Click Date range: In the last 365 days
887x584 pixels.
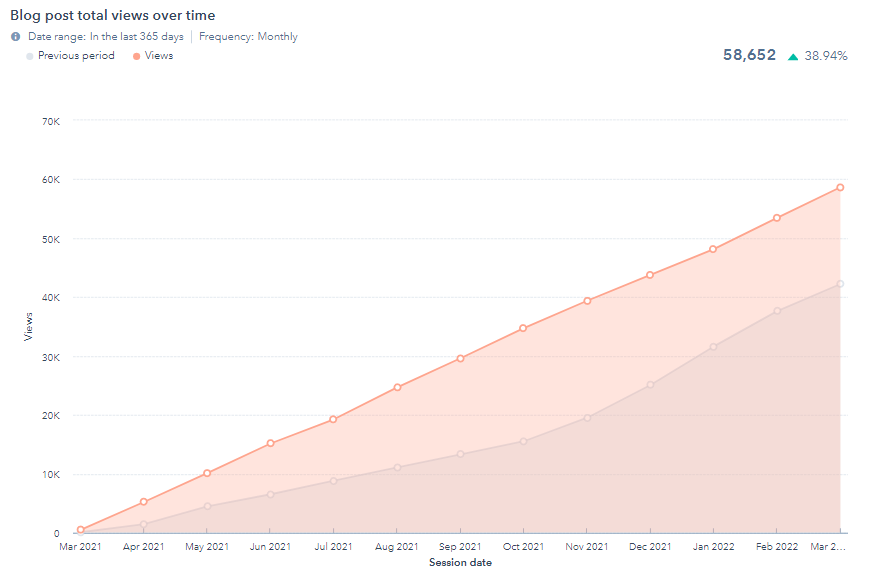[x=105, y=37]
